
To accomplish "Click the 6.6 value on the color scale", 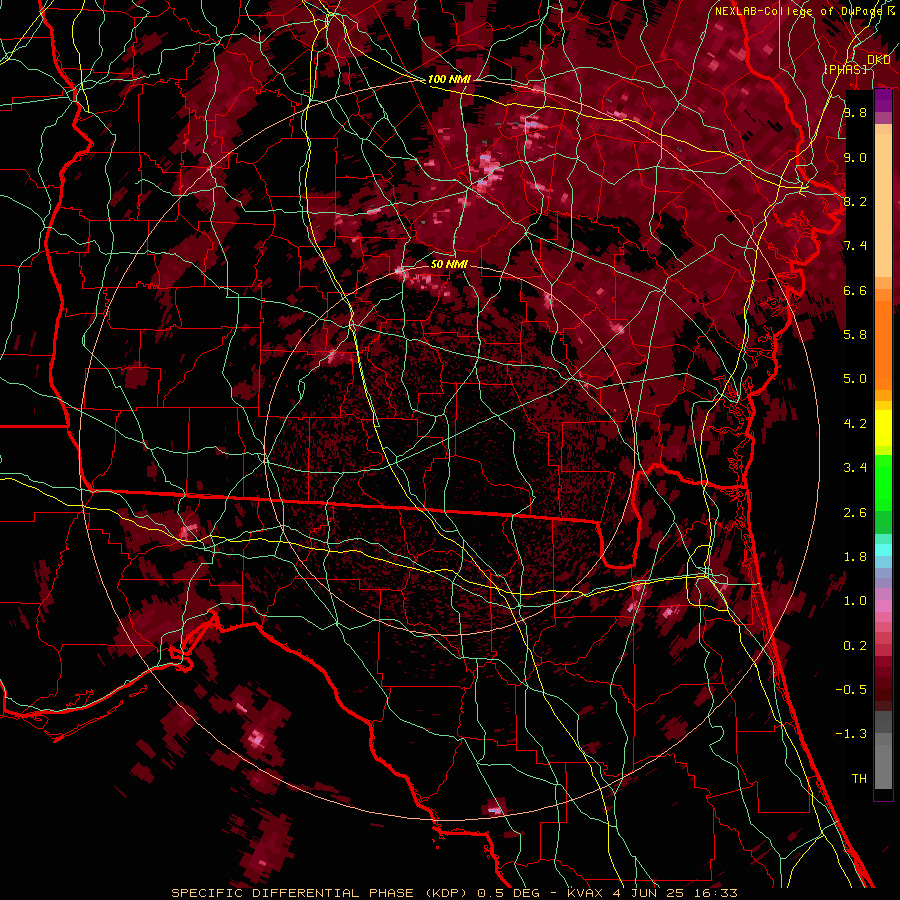I will [x=855, y=290].
